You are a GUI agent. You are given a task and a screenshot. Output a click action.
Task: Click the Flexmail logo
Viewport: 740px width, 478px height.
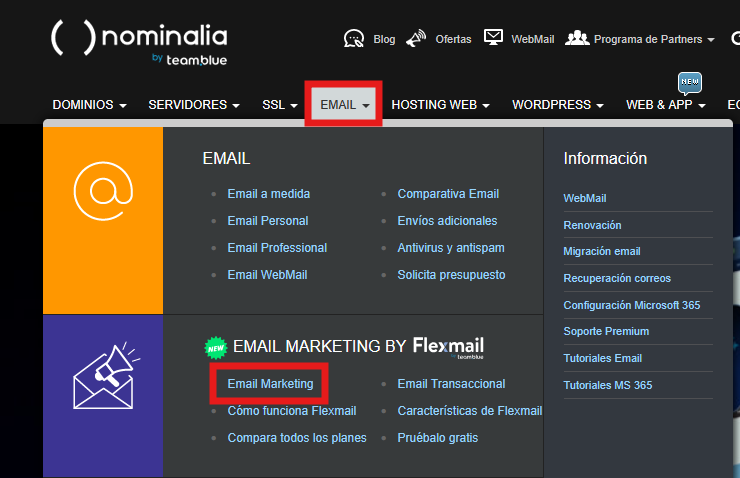(x=448, y=347)
